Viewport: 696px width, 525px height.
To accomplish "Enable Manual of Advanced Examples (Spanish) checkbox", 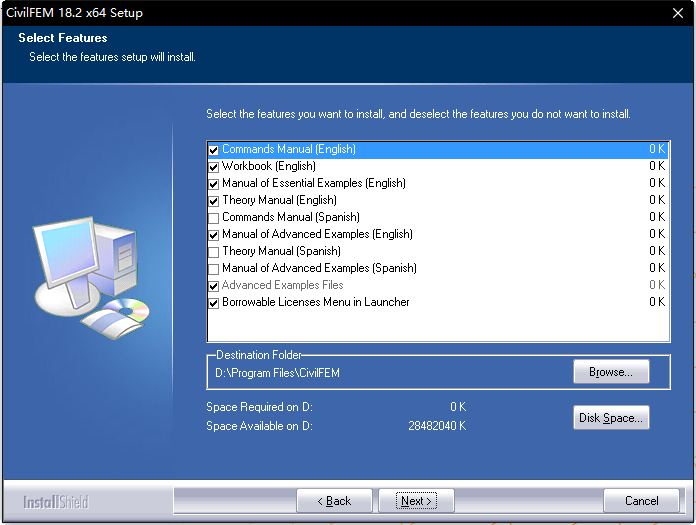I will [x=214, y=269].
